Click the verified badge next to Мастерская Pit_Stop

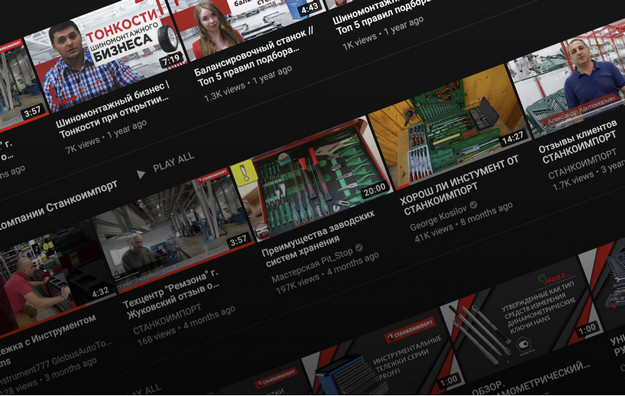(359, 248)
